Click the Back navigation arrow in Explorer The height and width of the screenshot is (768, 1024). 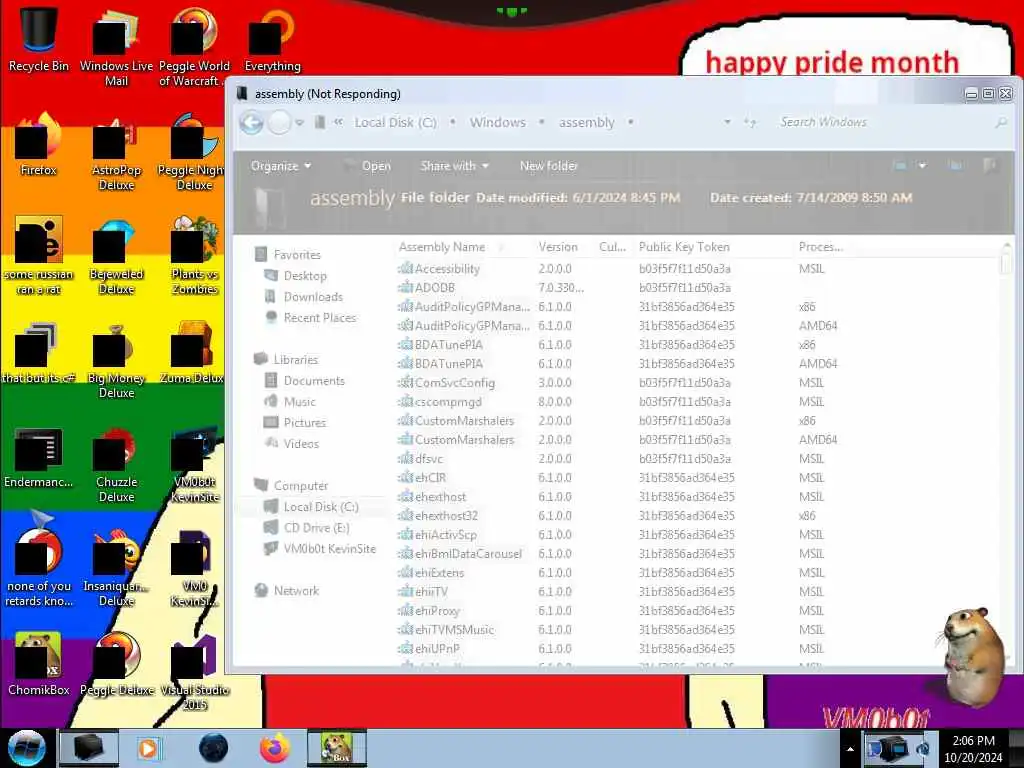point(251,122)
